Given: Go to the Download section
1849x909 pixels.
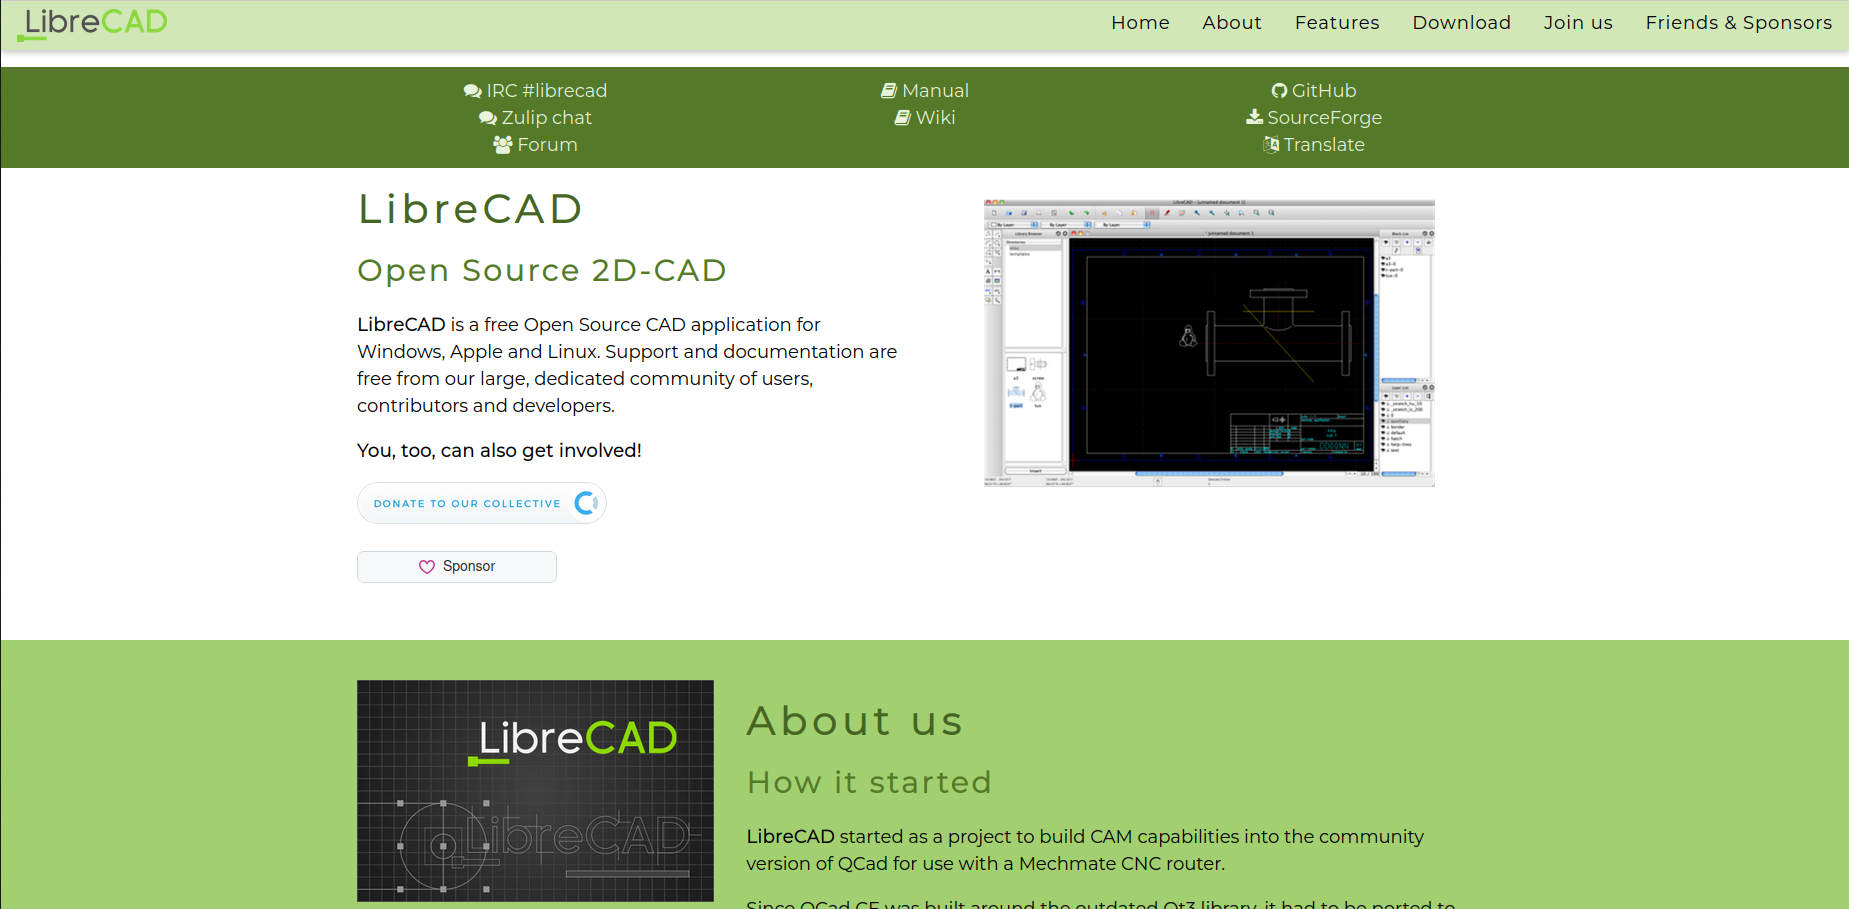Looking at the screenshot, I should 1461,22.
